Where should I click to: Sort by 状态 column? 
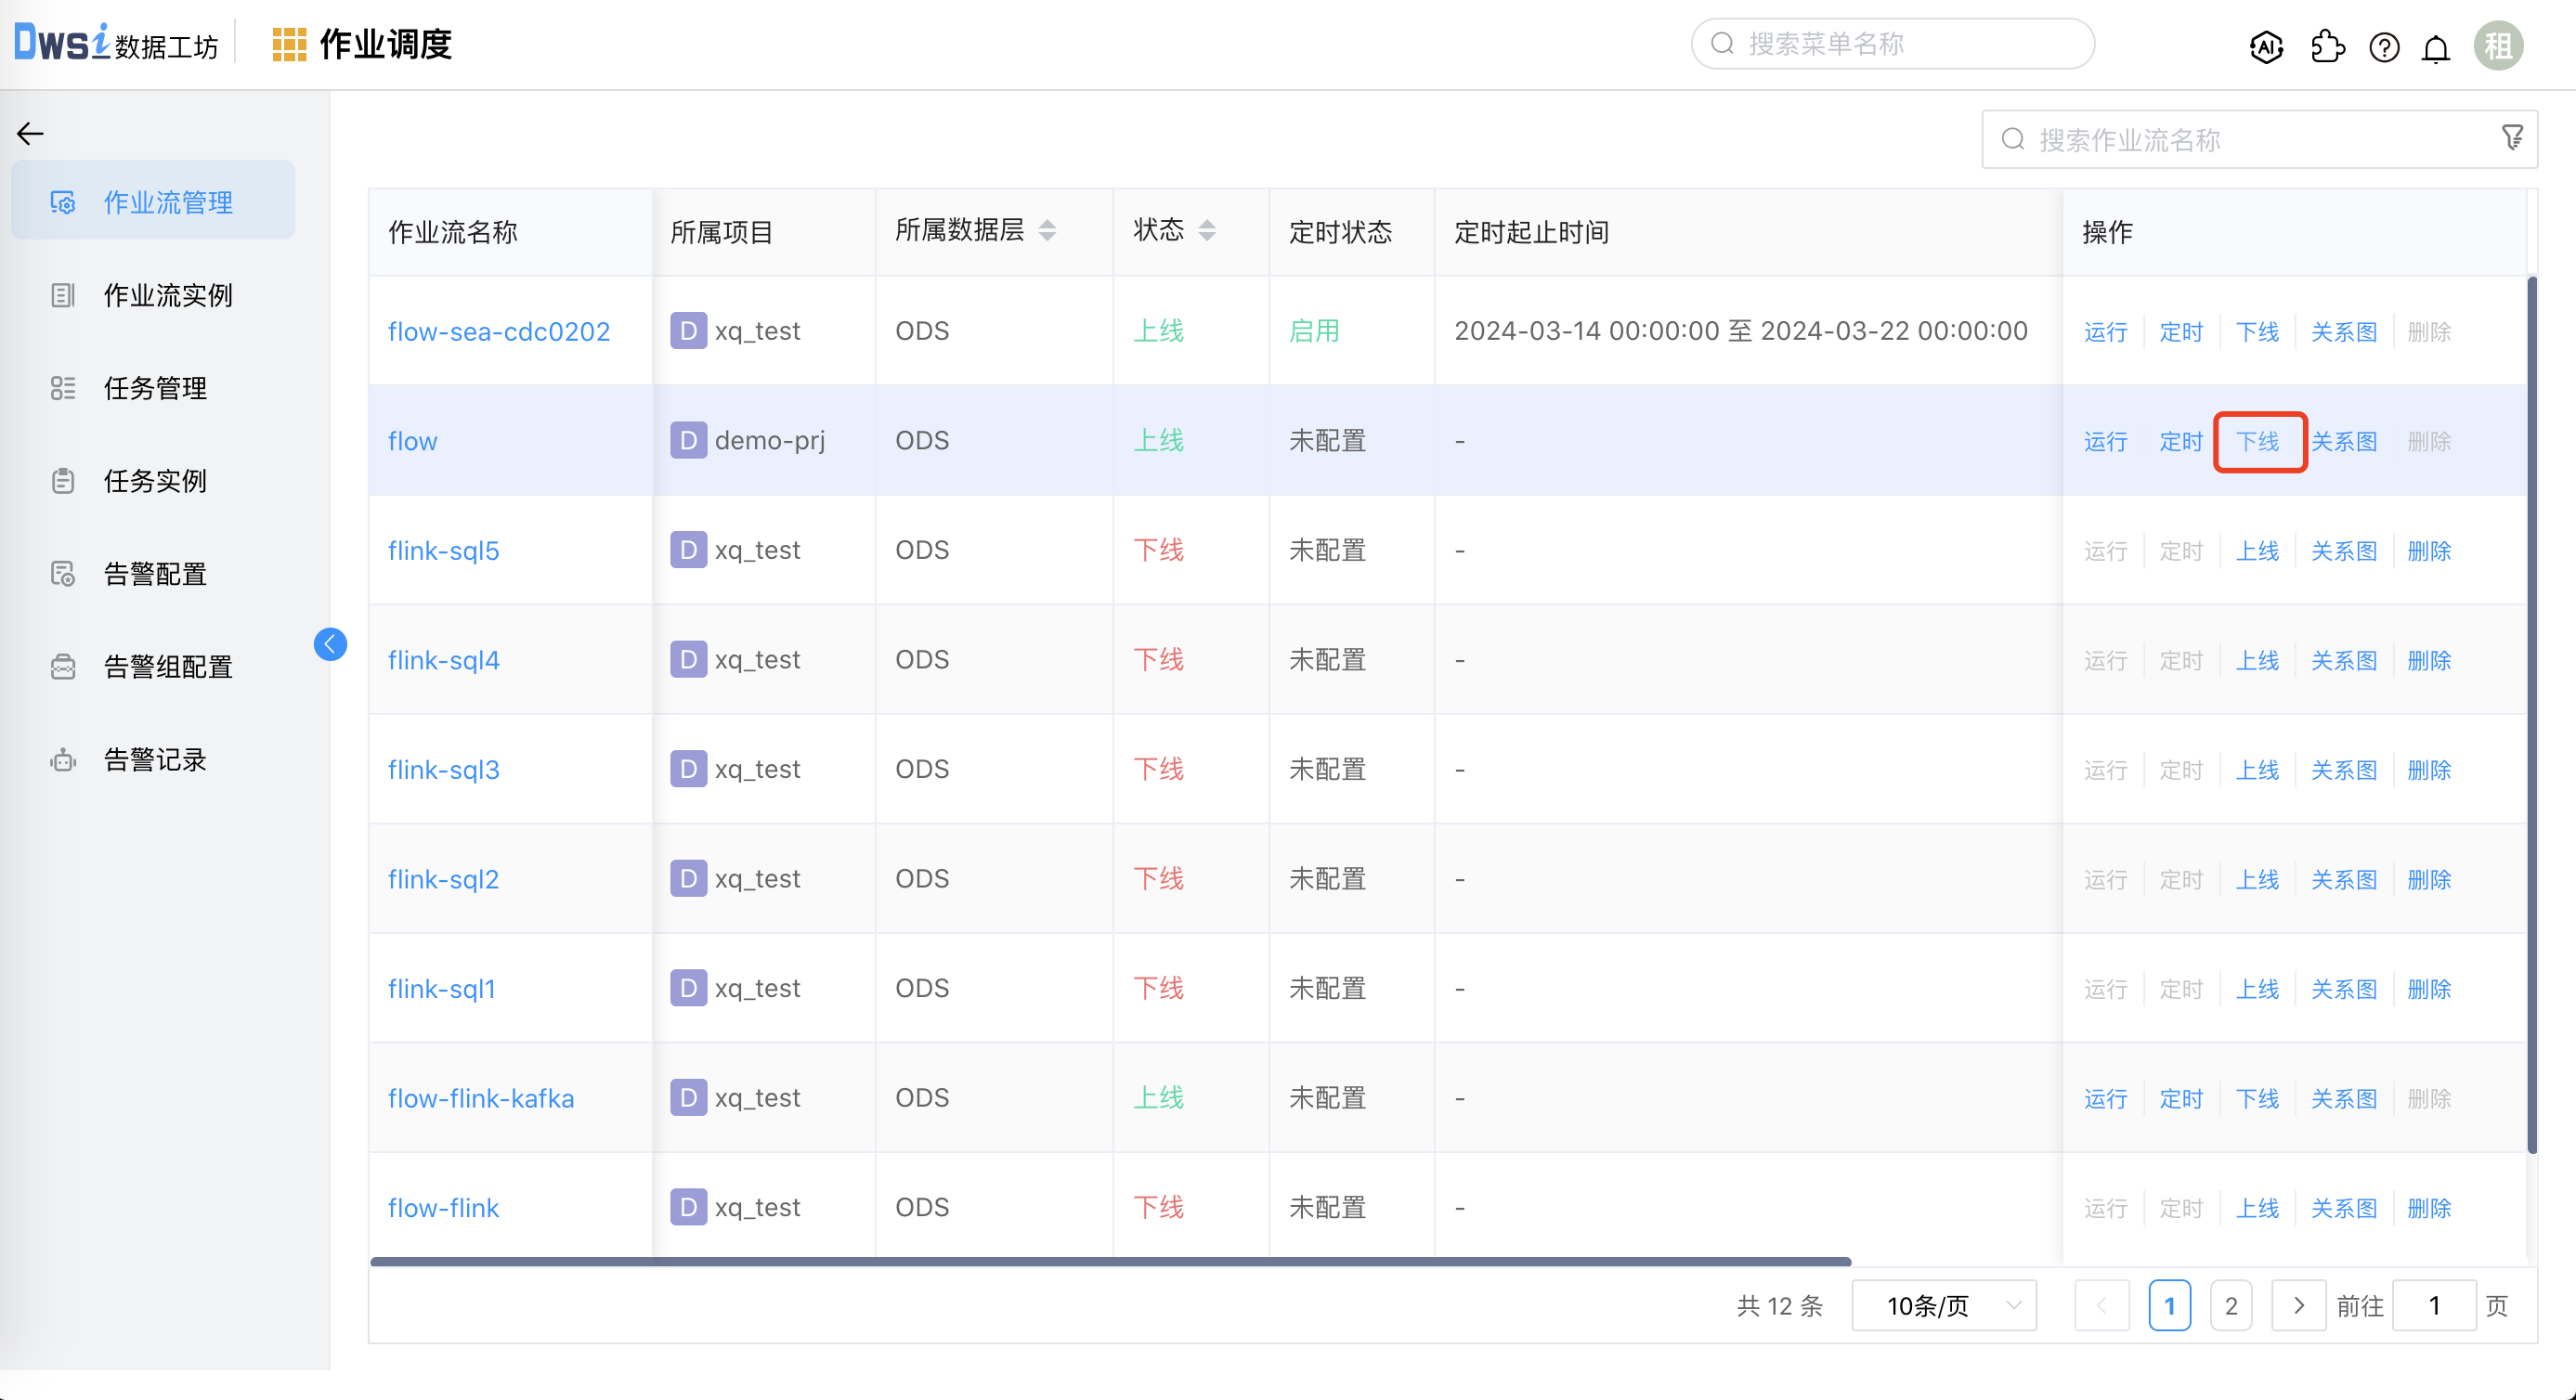pos(1206,231)
